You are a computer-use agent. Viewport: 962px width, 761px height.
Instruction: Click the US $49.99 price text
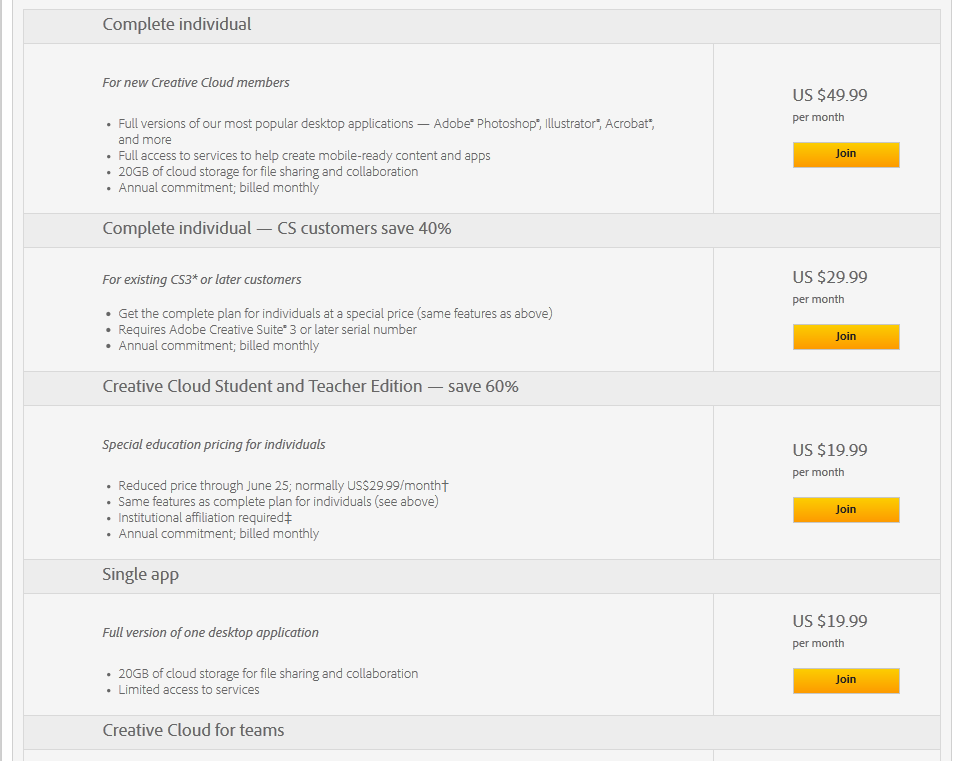pos(830,96)
